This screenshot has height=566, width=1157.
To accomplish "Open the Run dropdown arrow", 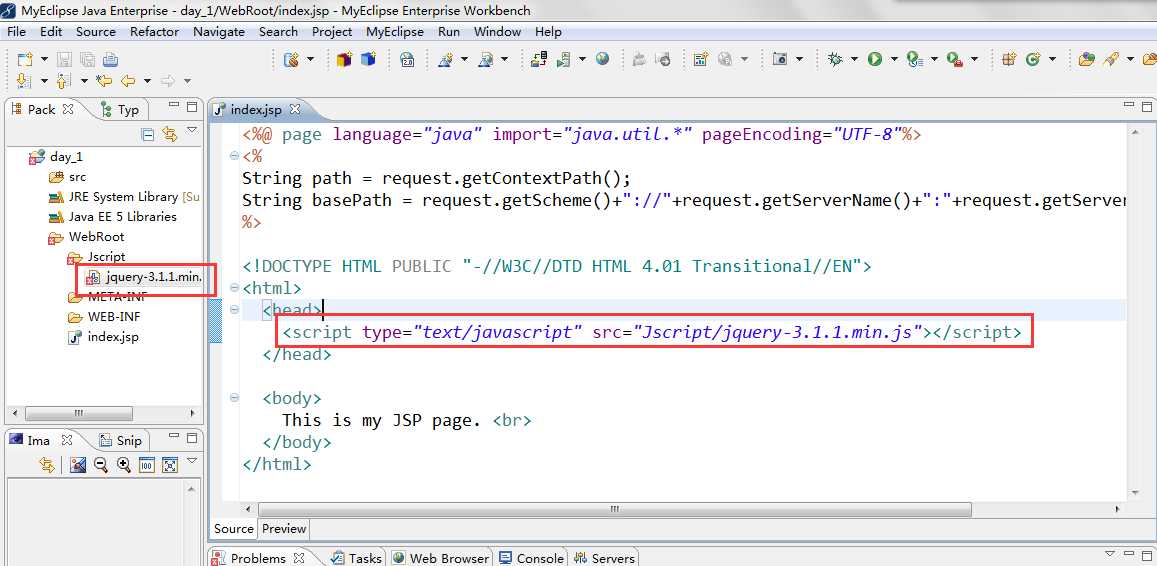I will tap(894, 60).
